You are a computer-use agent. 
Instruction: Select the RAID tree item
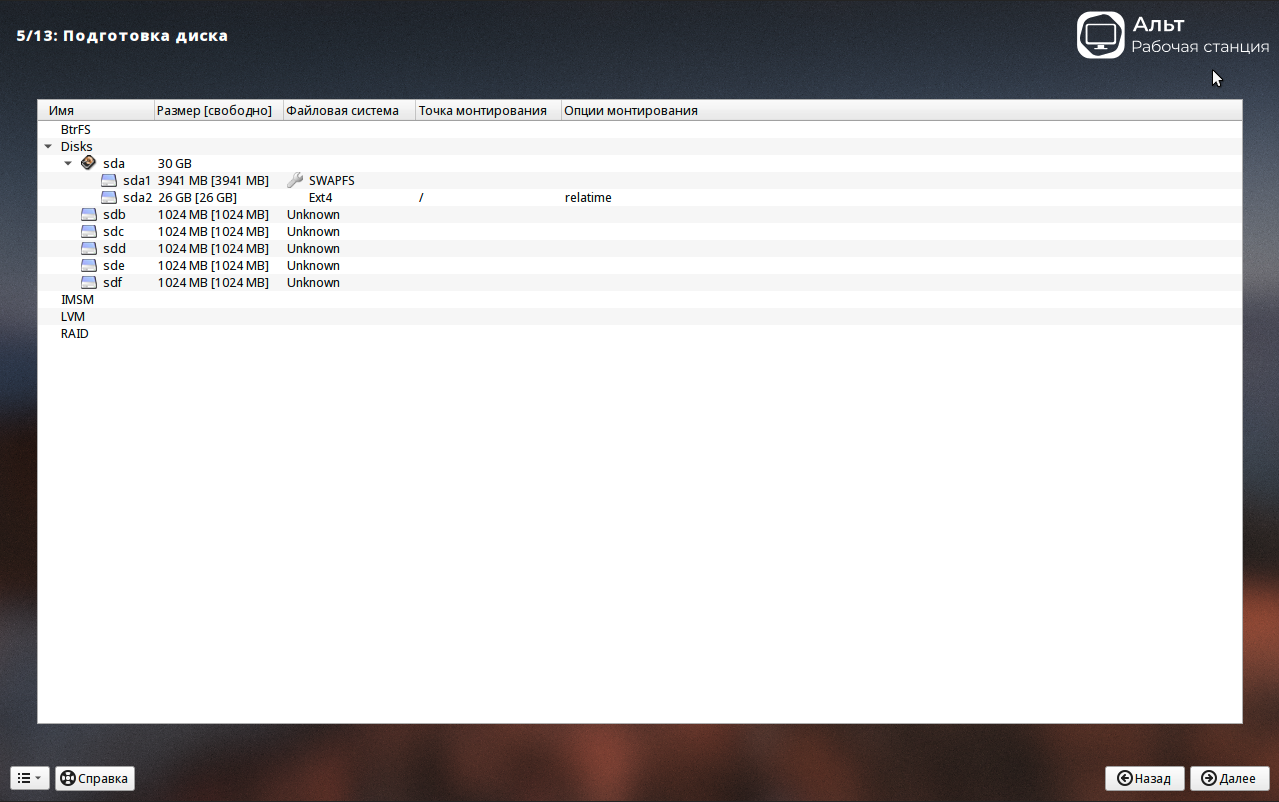tap(75, 334)
